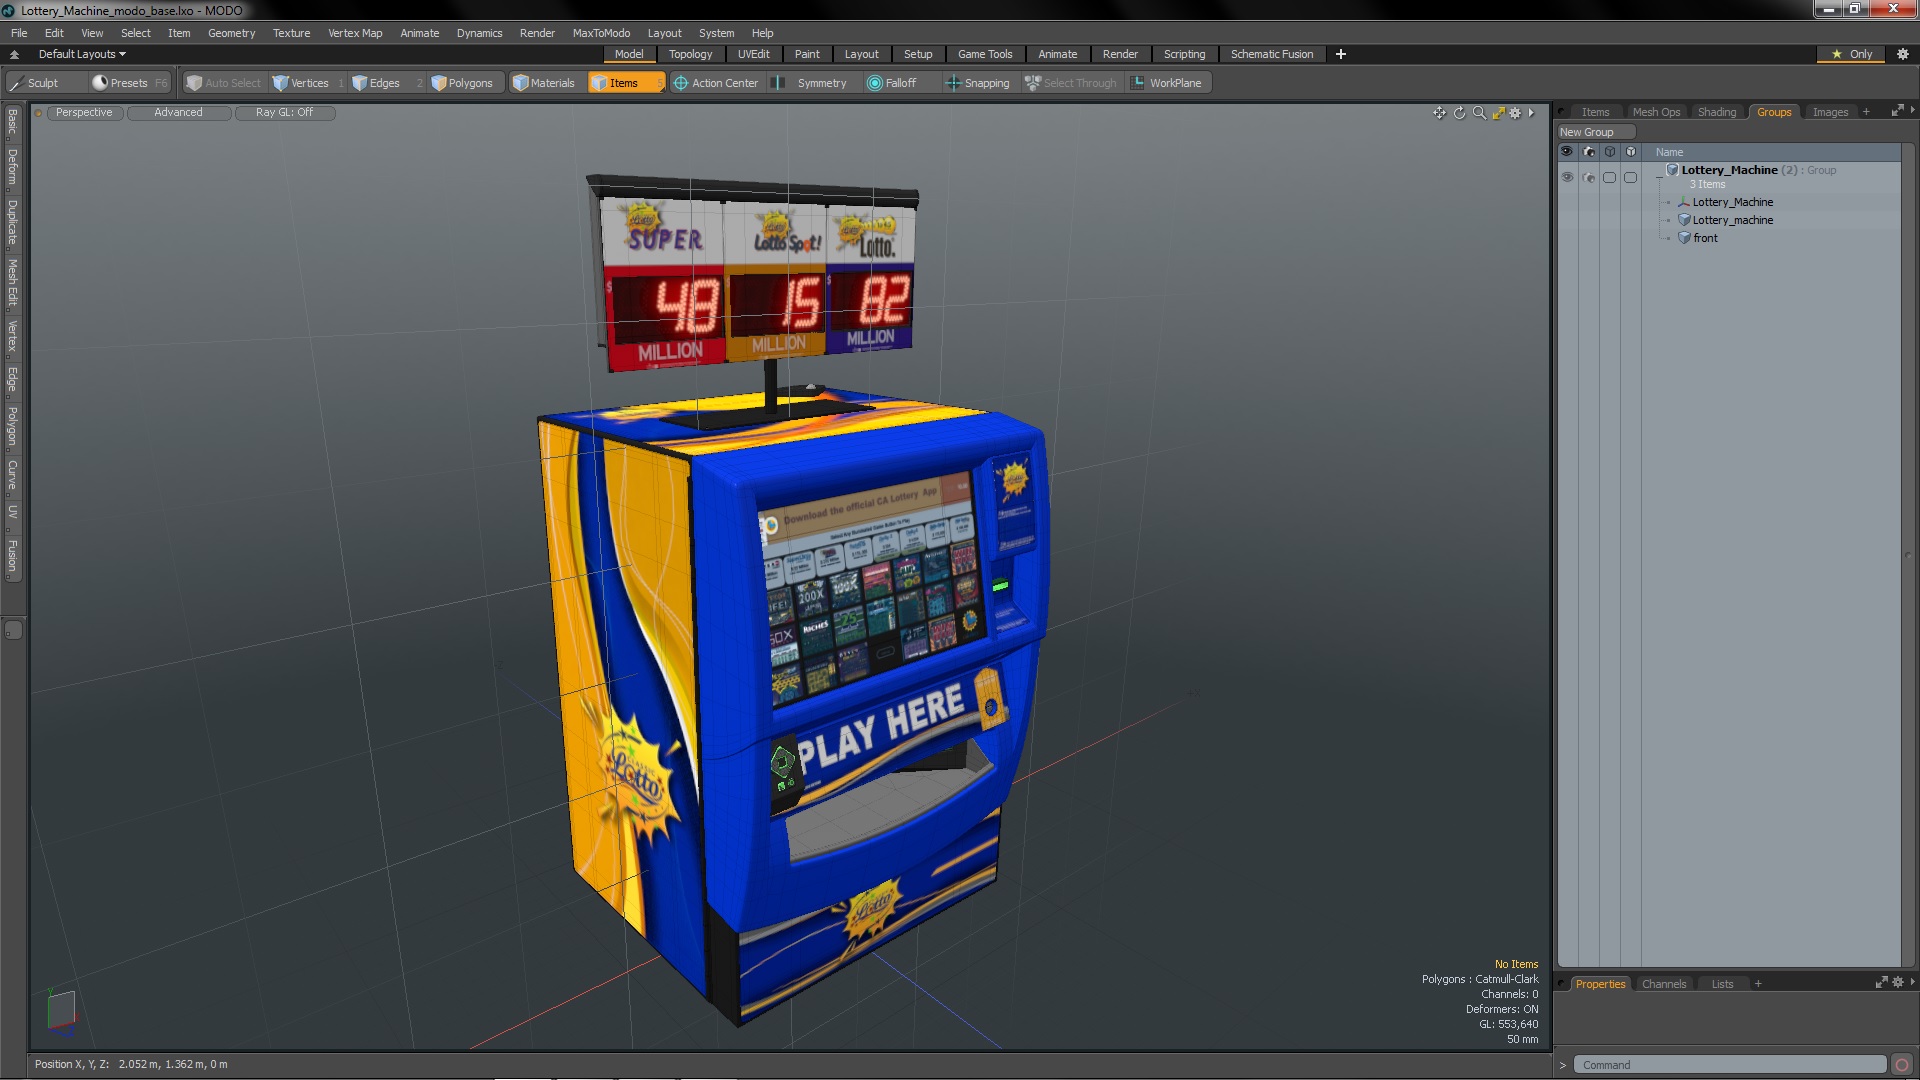Switch to the UVEdit layout tab
Image resolution: width=1920 pixels, height=1080 pixels.
point(753,54)
